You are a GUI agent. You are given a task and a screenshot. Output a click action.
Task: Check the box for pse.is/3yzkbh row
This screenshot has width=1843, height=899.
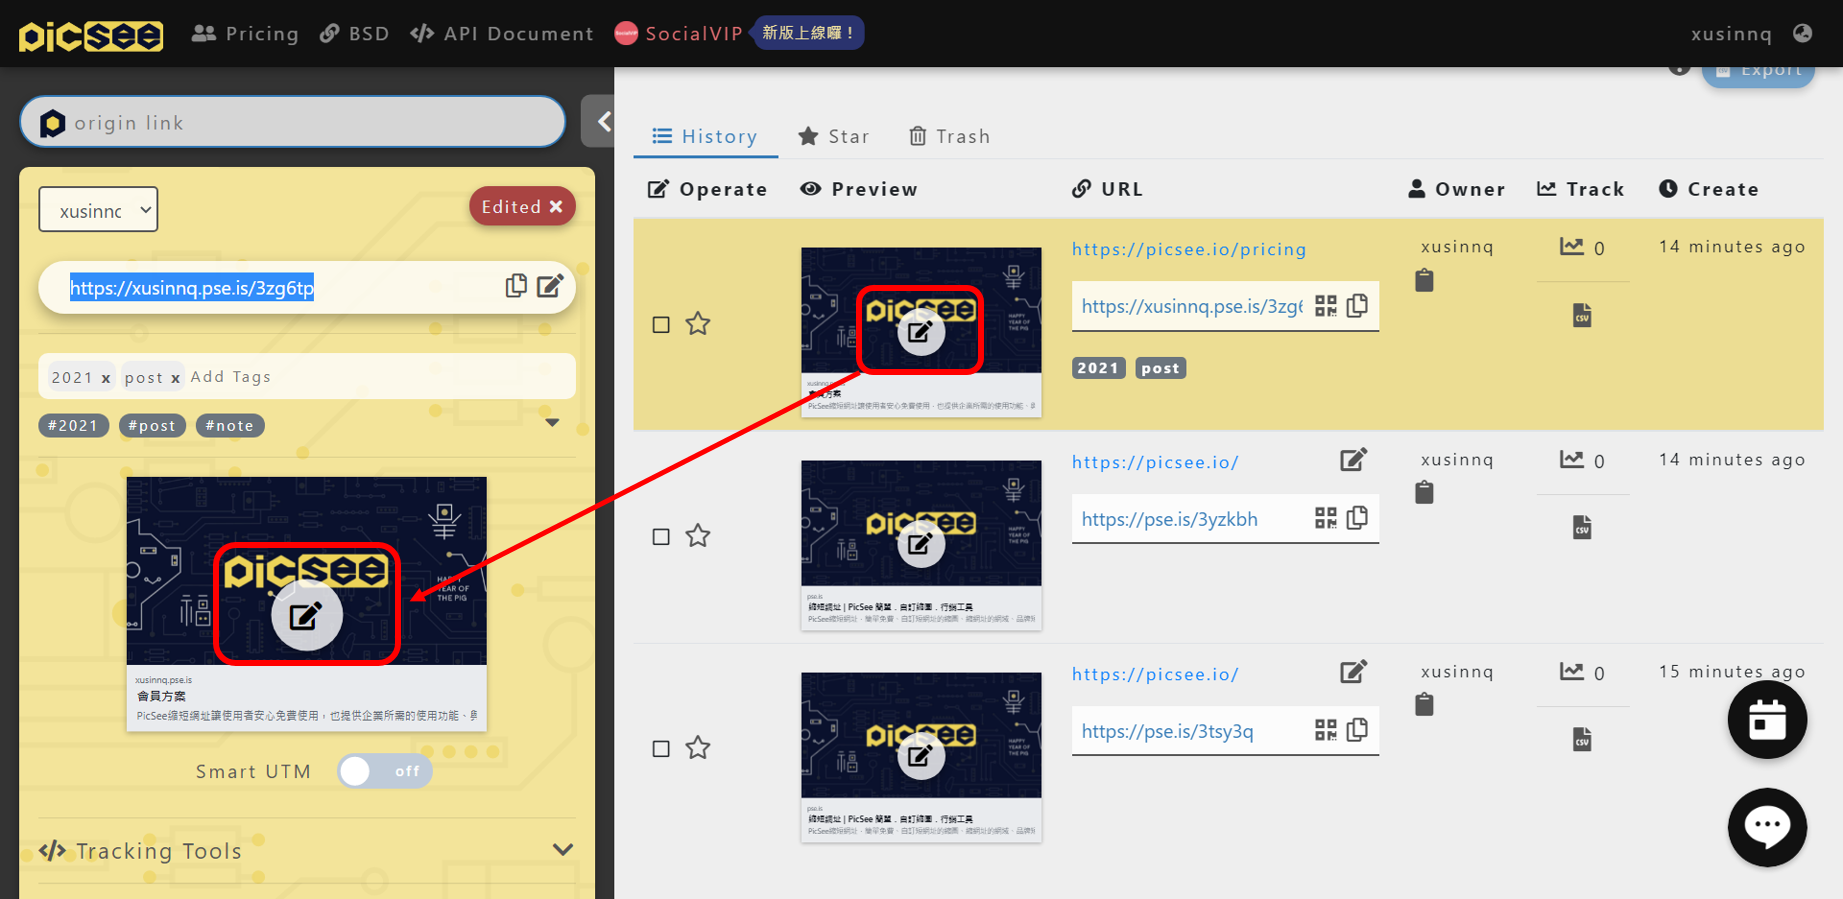(x=661, y=536)
